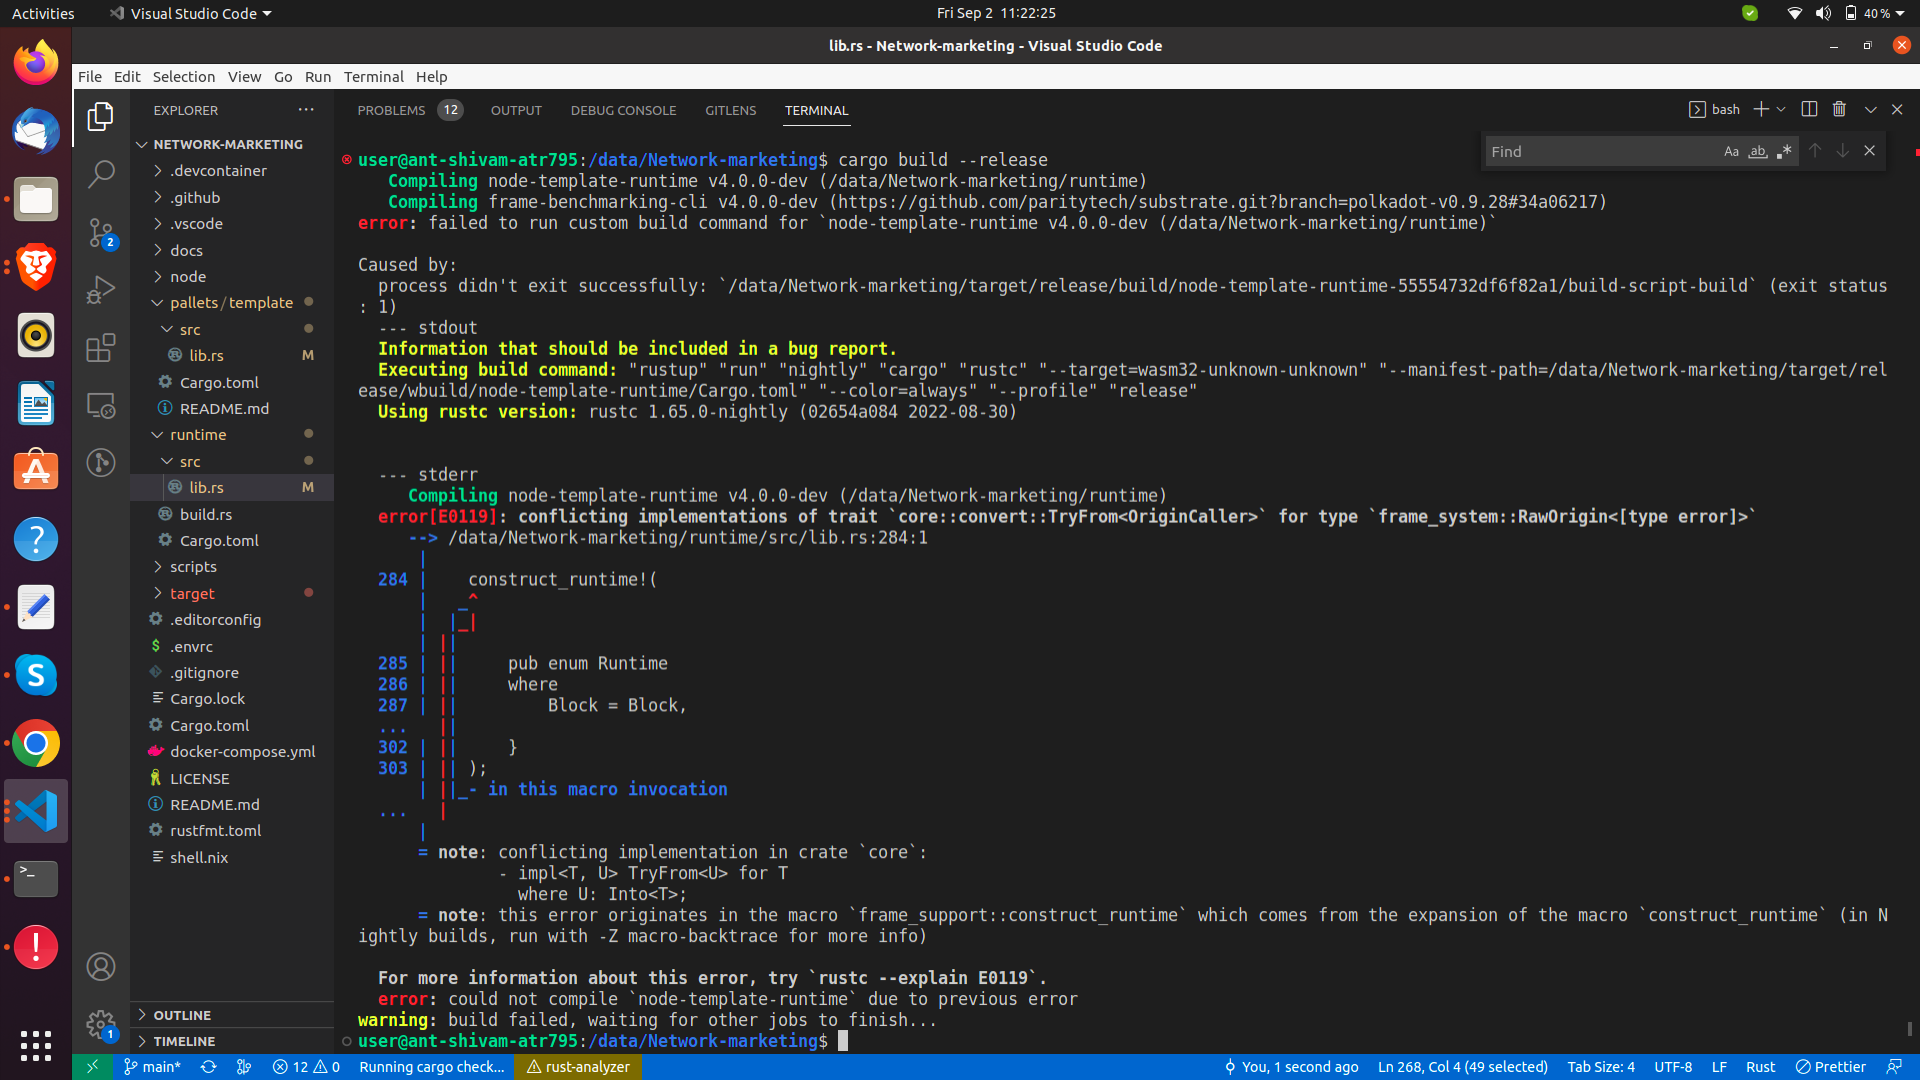Screen dimensions: 1920x1080
Task: Open Brave browser from the dock
Action: pyautogui.click(x=36, y=267)
